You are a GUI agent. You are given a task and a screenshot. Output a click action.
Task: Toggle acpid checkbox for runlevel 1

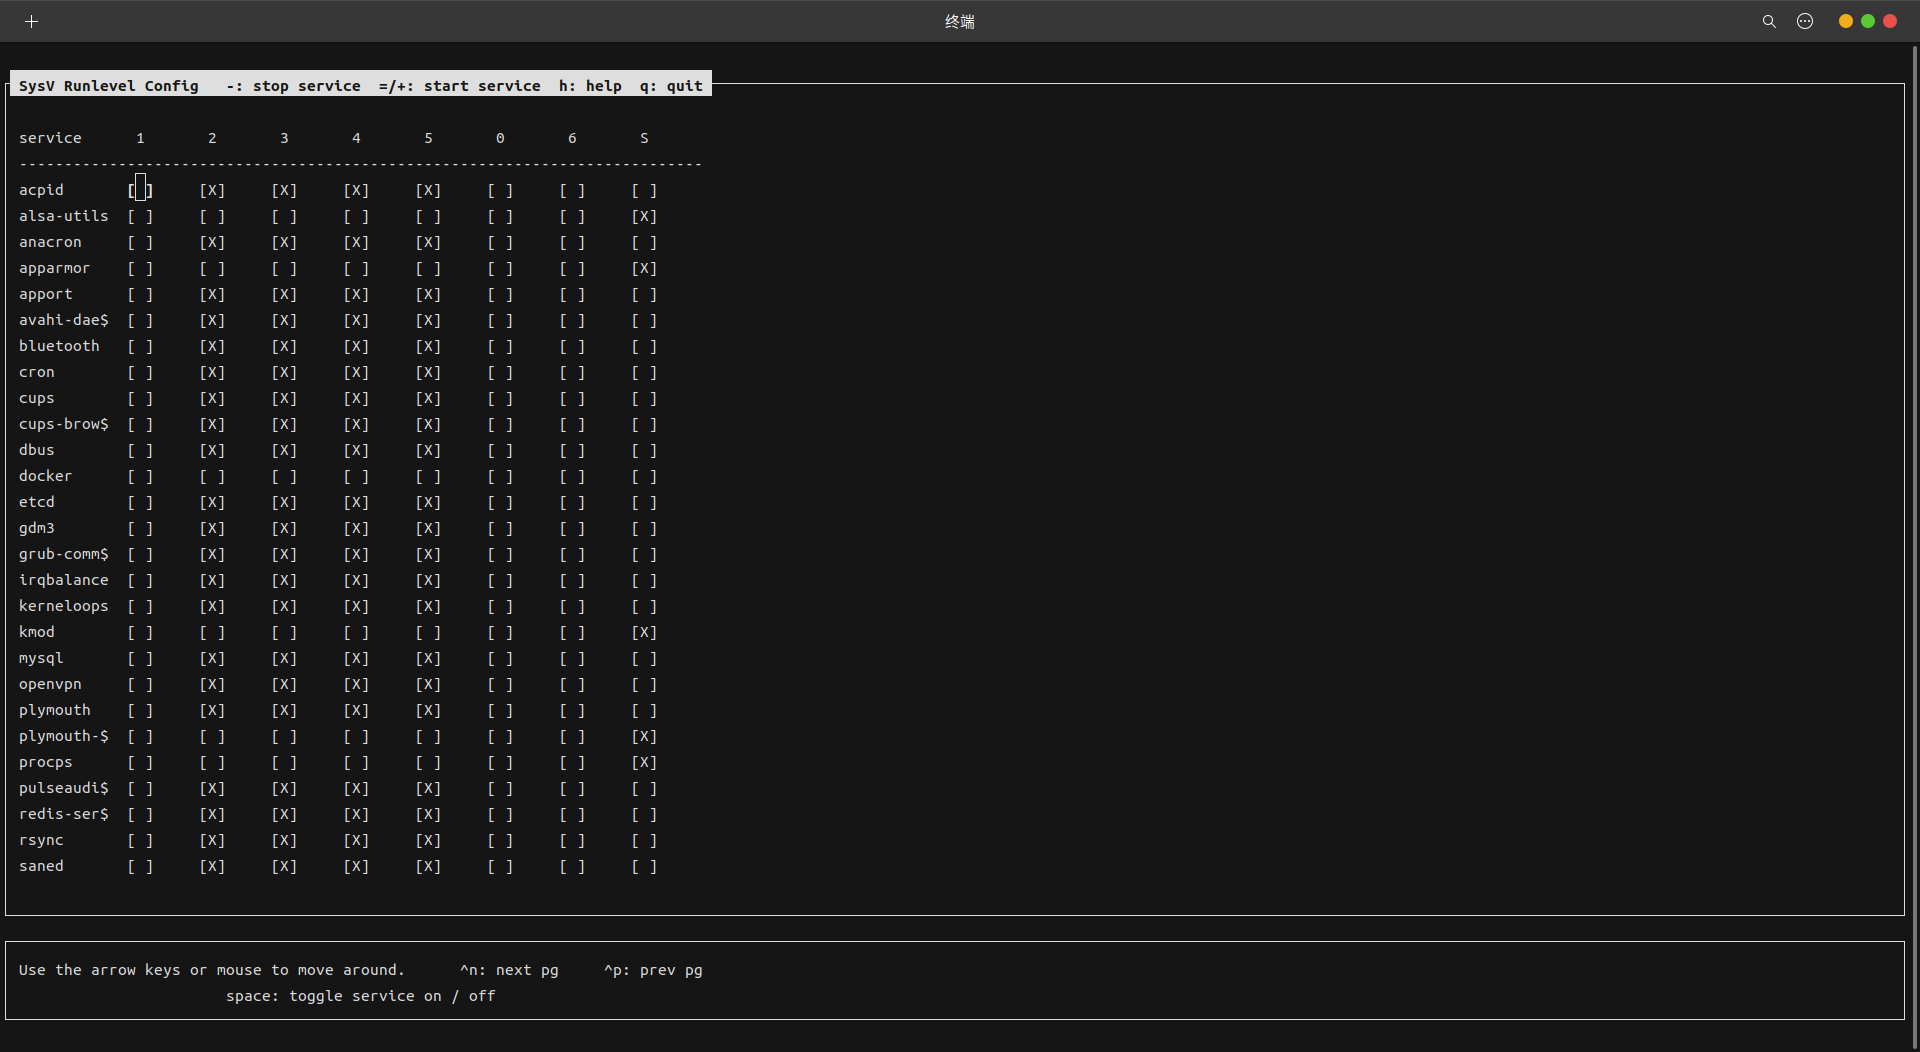point(140,190)
